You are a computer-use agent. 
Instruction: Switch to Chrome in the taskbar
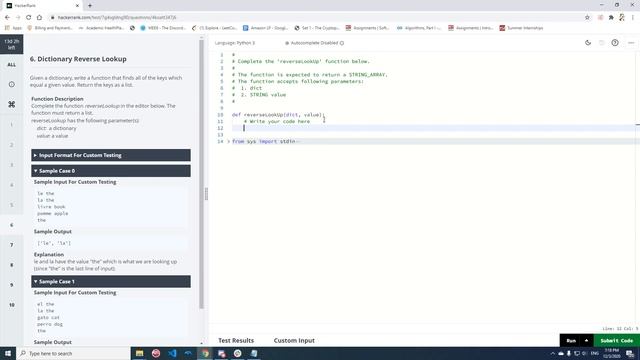click(x=205, y=353)
